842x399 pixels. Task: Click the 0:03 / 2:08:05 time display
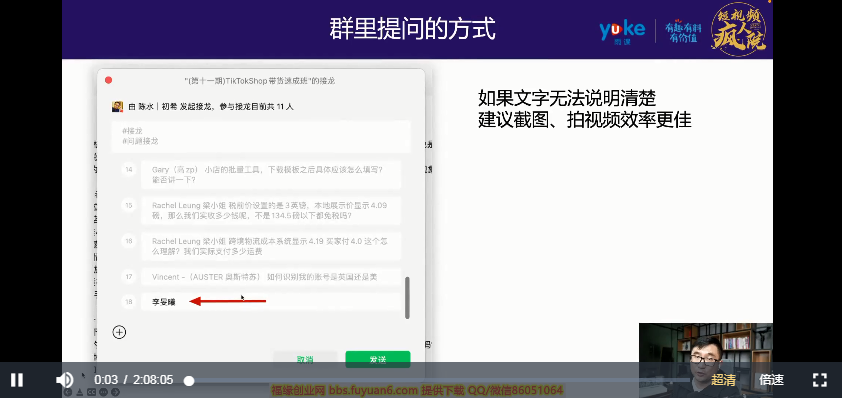134,380
